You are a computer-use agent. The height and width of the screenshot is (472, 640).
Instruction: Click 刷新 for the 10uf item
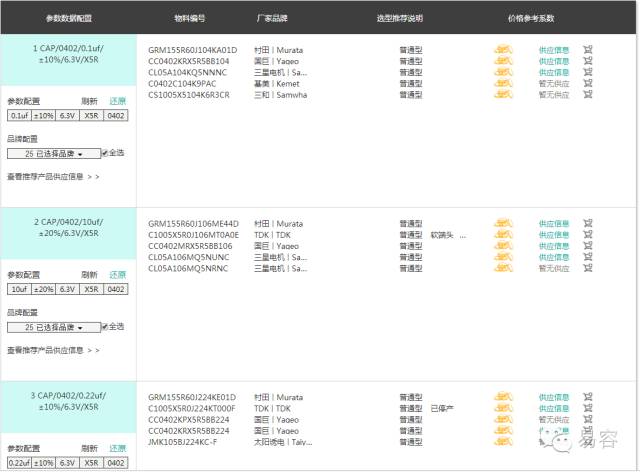pos(89,274)
